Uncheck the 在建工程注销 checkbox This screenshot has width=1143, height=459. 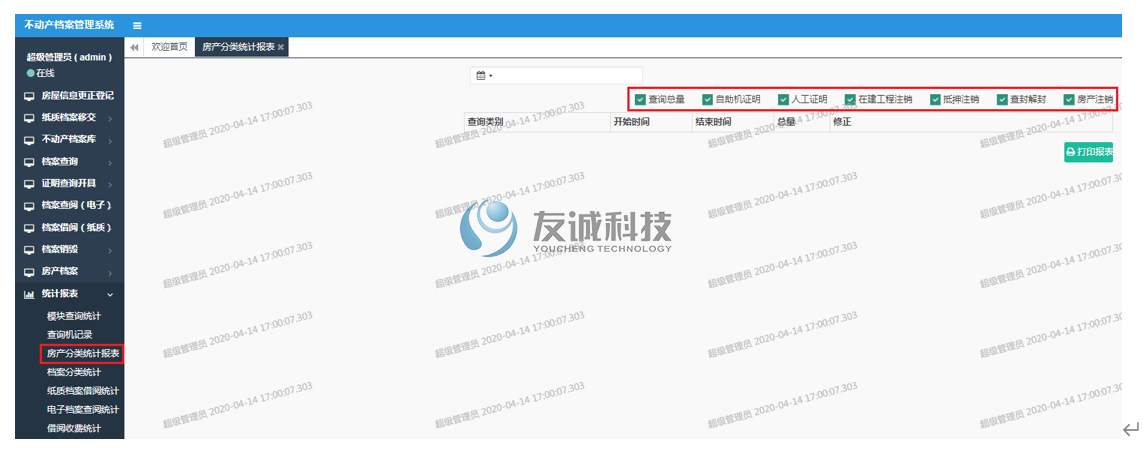coord(850,99)
